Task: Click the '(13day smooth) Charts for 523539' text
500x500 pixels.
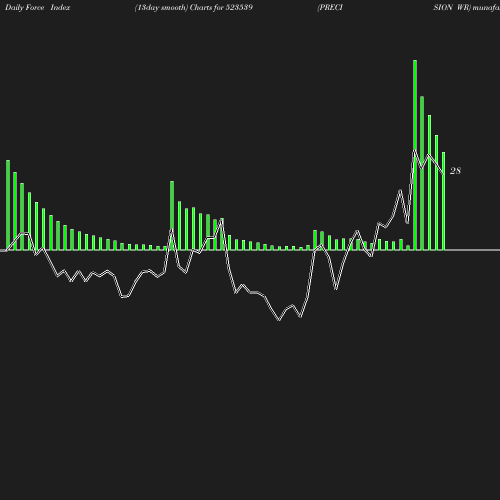Action: coord(194,8)
